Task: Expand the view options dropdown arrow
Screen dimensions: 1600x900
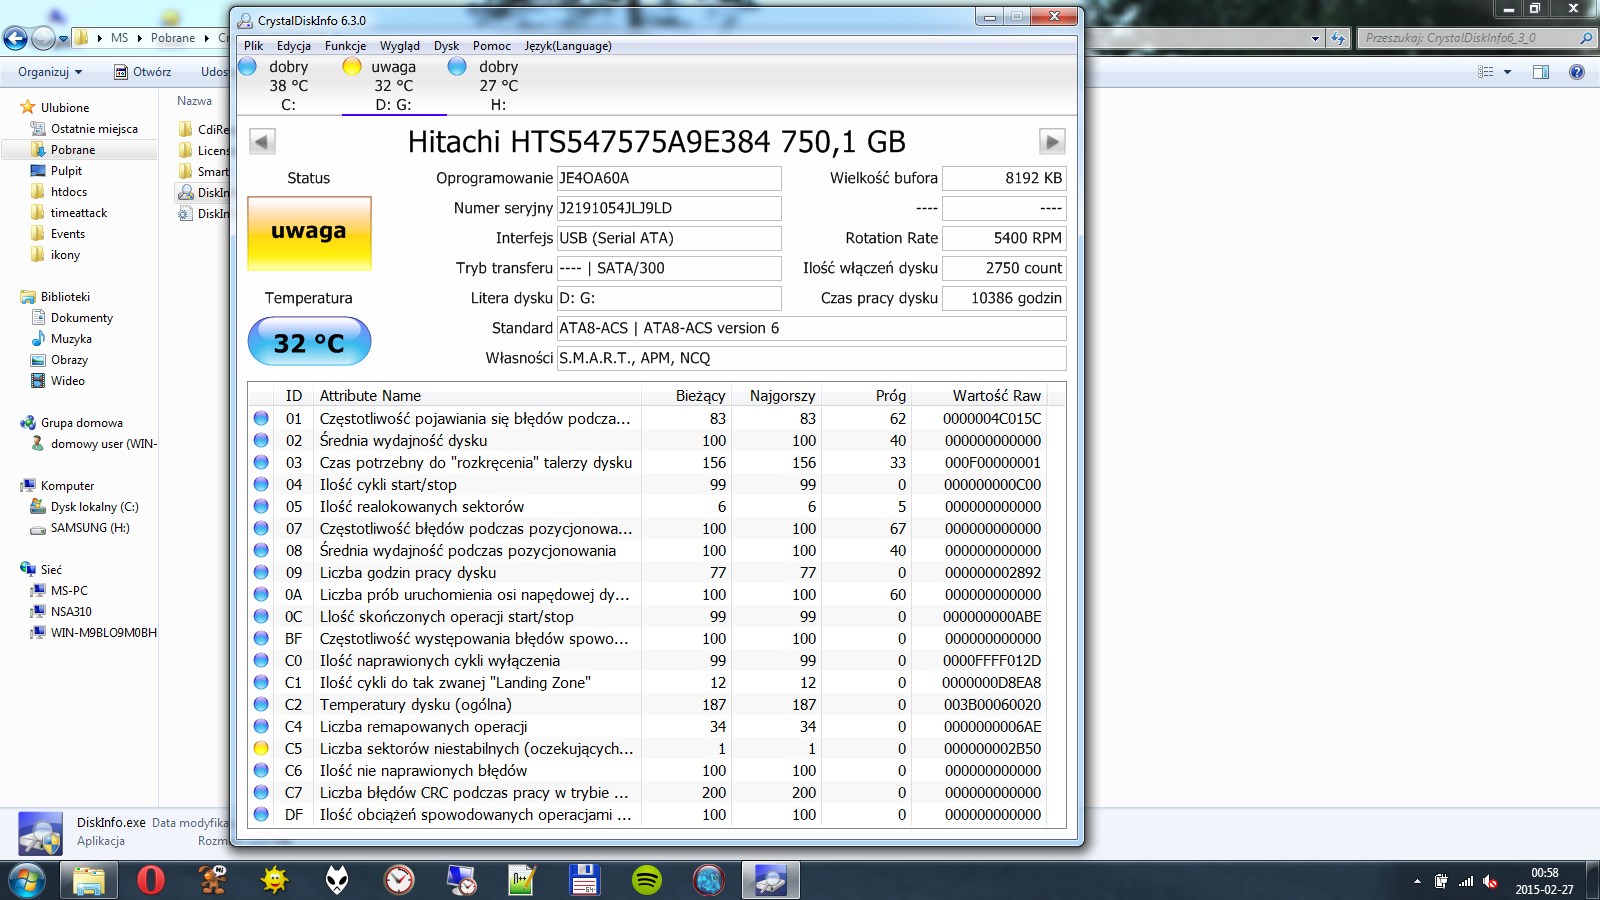Action: click(1507, 72)
